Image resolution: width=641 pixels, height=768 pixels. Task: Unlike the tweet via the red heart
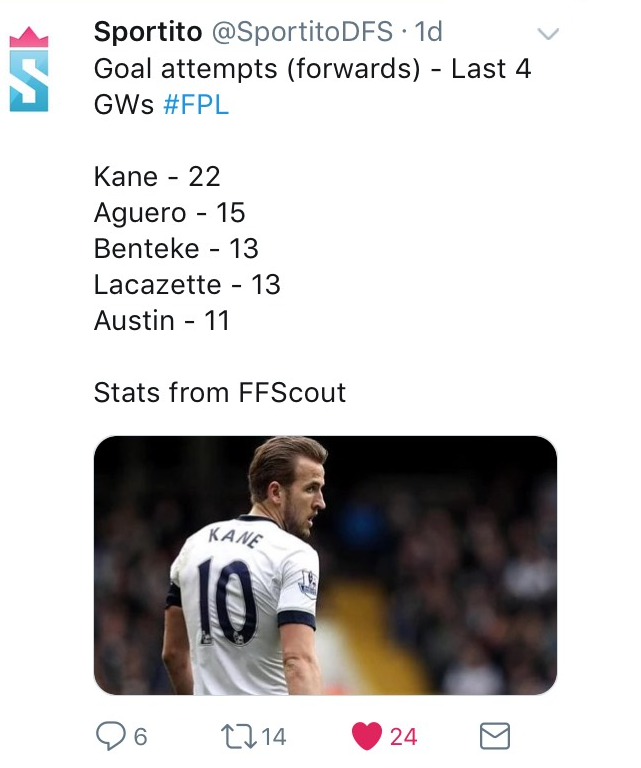click(x=367, y=736)
